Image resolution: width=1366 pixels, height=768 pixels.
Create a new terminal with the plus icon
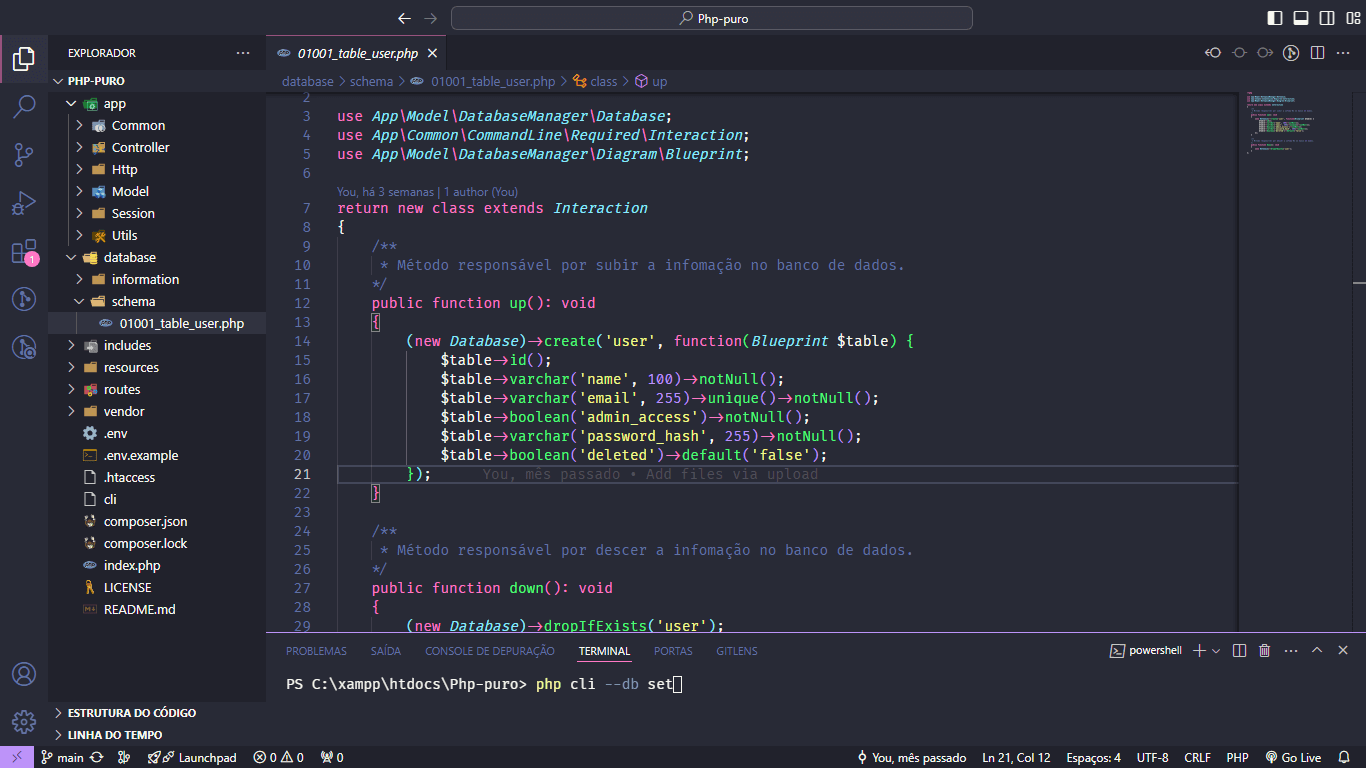pos(1197,649)
